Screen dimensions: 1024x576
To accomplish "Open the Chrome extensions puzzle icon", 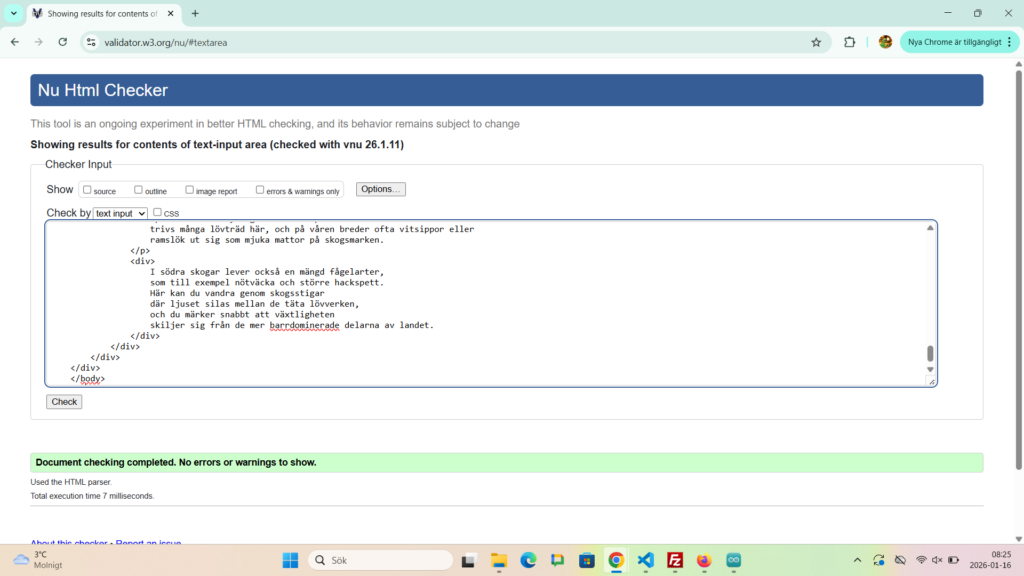I will coord(850,42).
